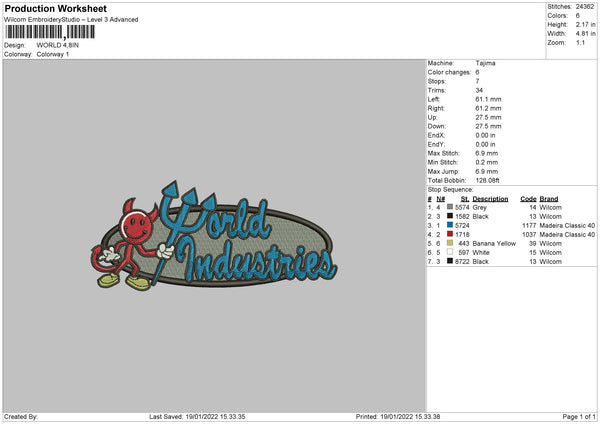The width and height of the screenshot is (600, 424).
Task: Click the thread code '1177'
Action: coord(529,225)
